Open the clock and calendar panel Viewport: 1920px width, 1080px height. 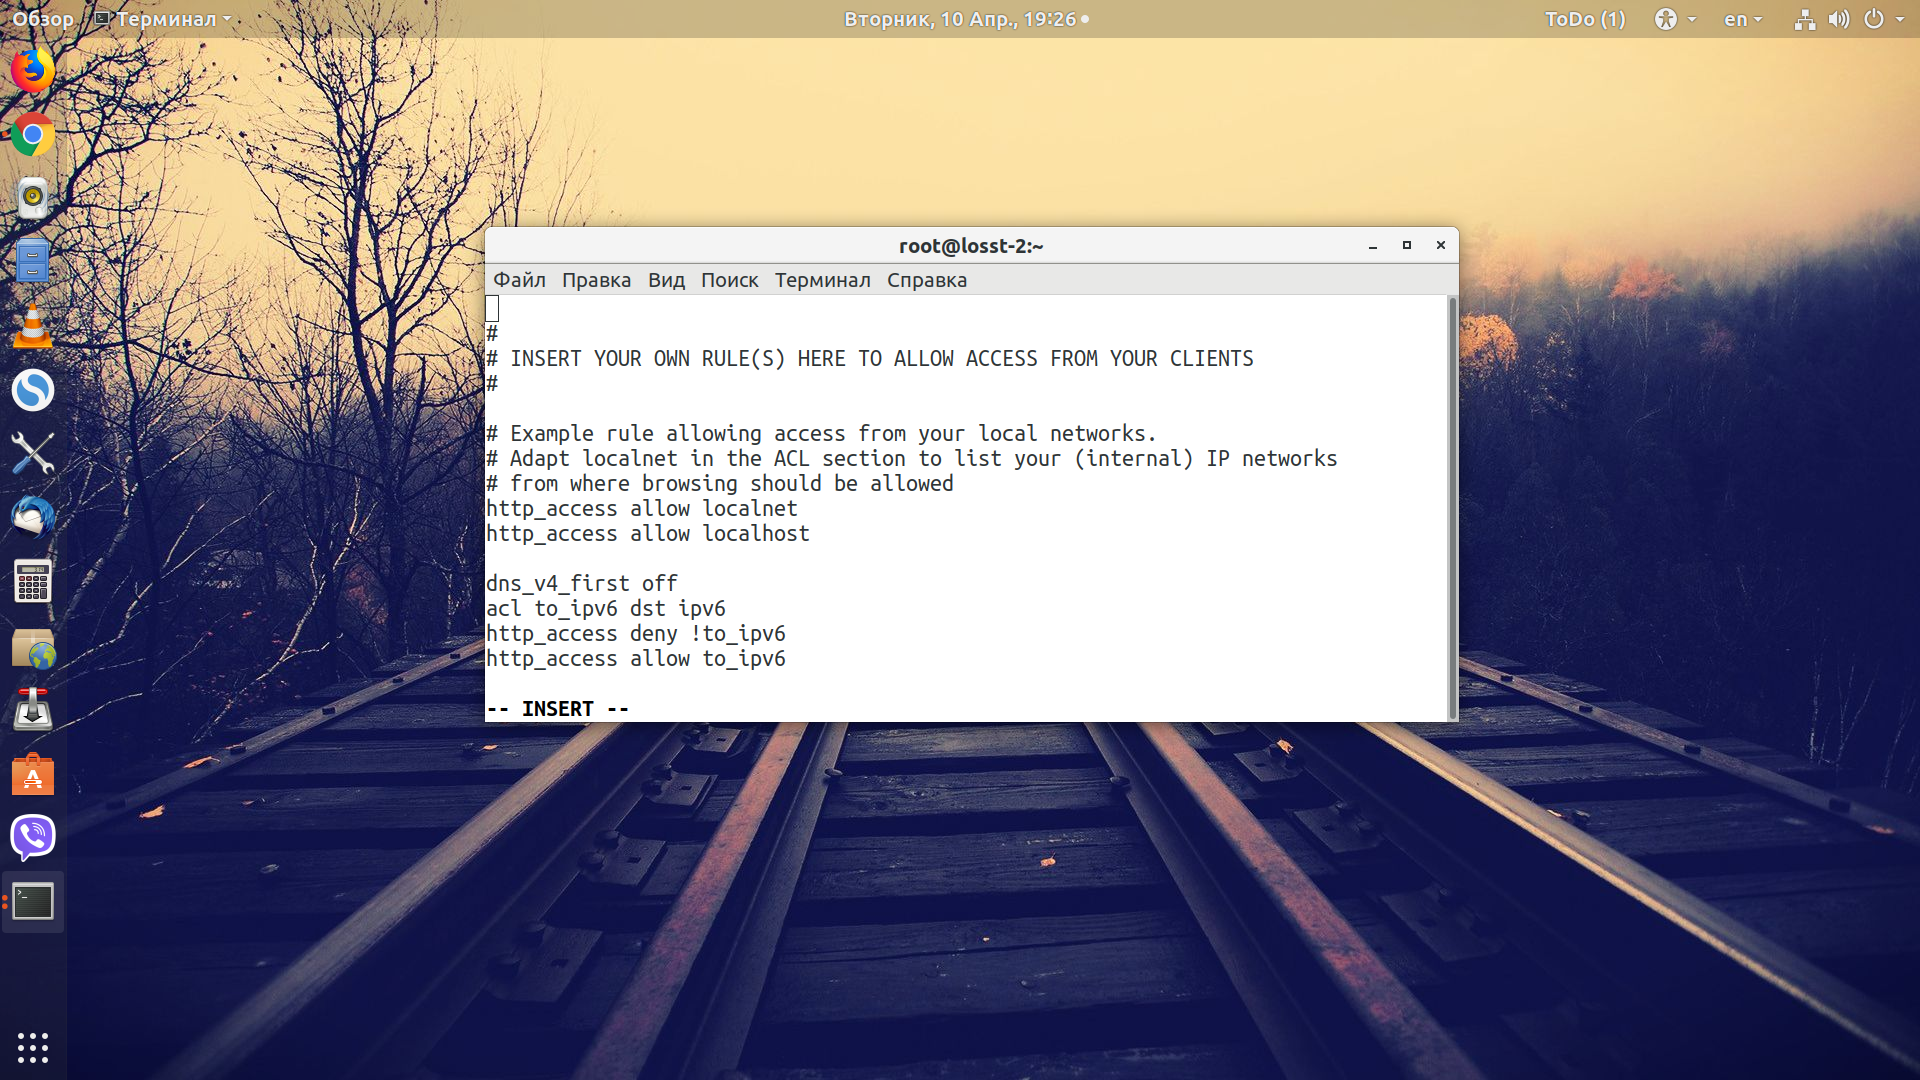point(966,19)
